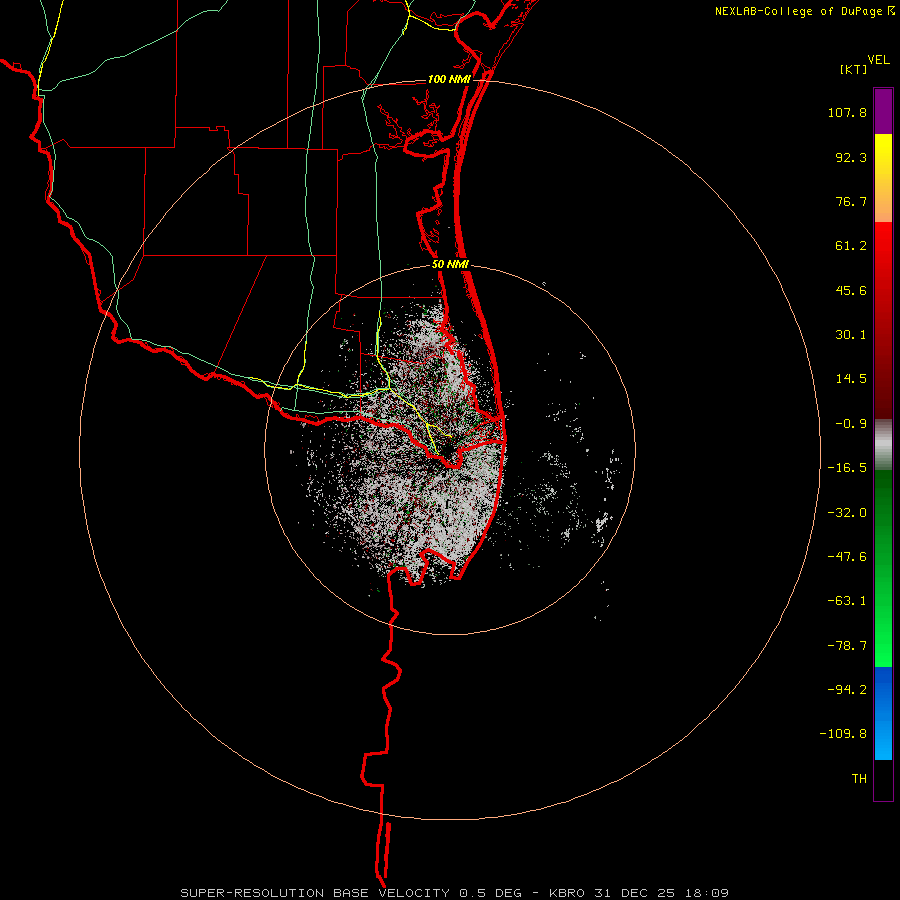The image size is (900, 900).
Task: Click the -47.6 velocity scale value
Action: pyautogui.click(x=847, y=557)
